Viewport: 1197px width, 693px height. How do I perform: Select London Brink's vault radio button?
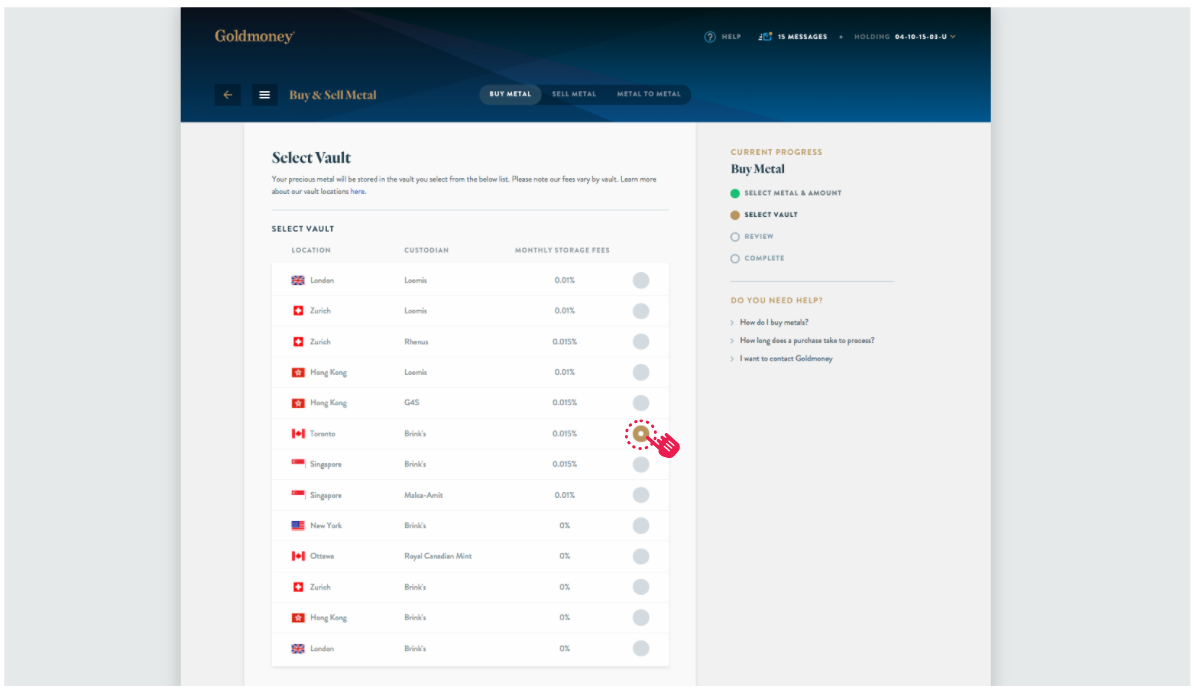[x=640, y=648]
